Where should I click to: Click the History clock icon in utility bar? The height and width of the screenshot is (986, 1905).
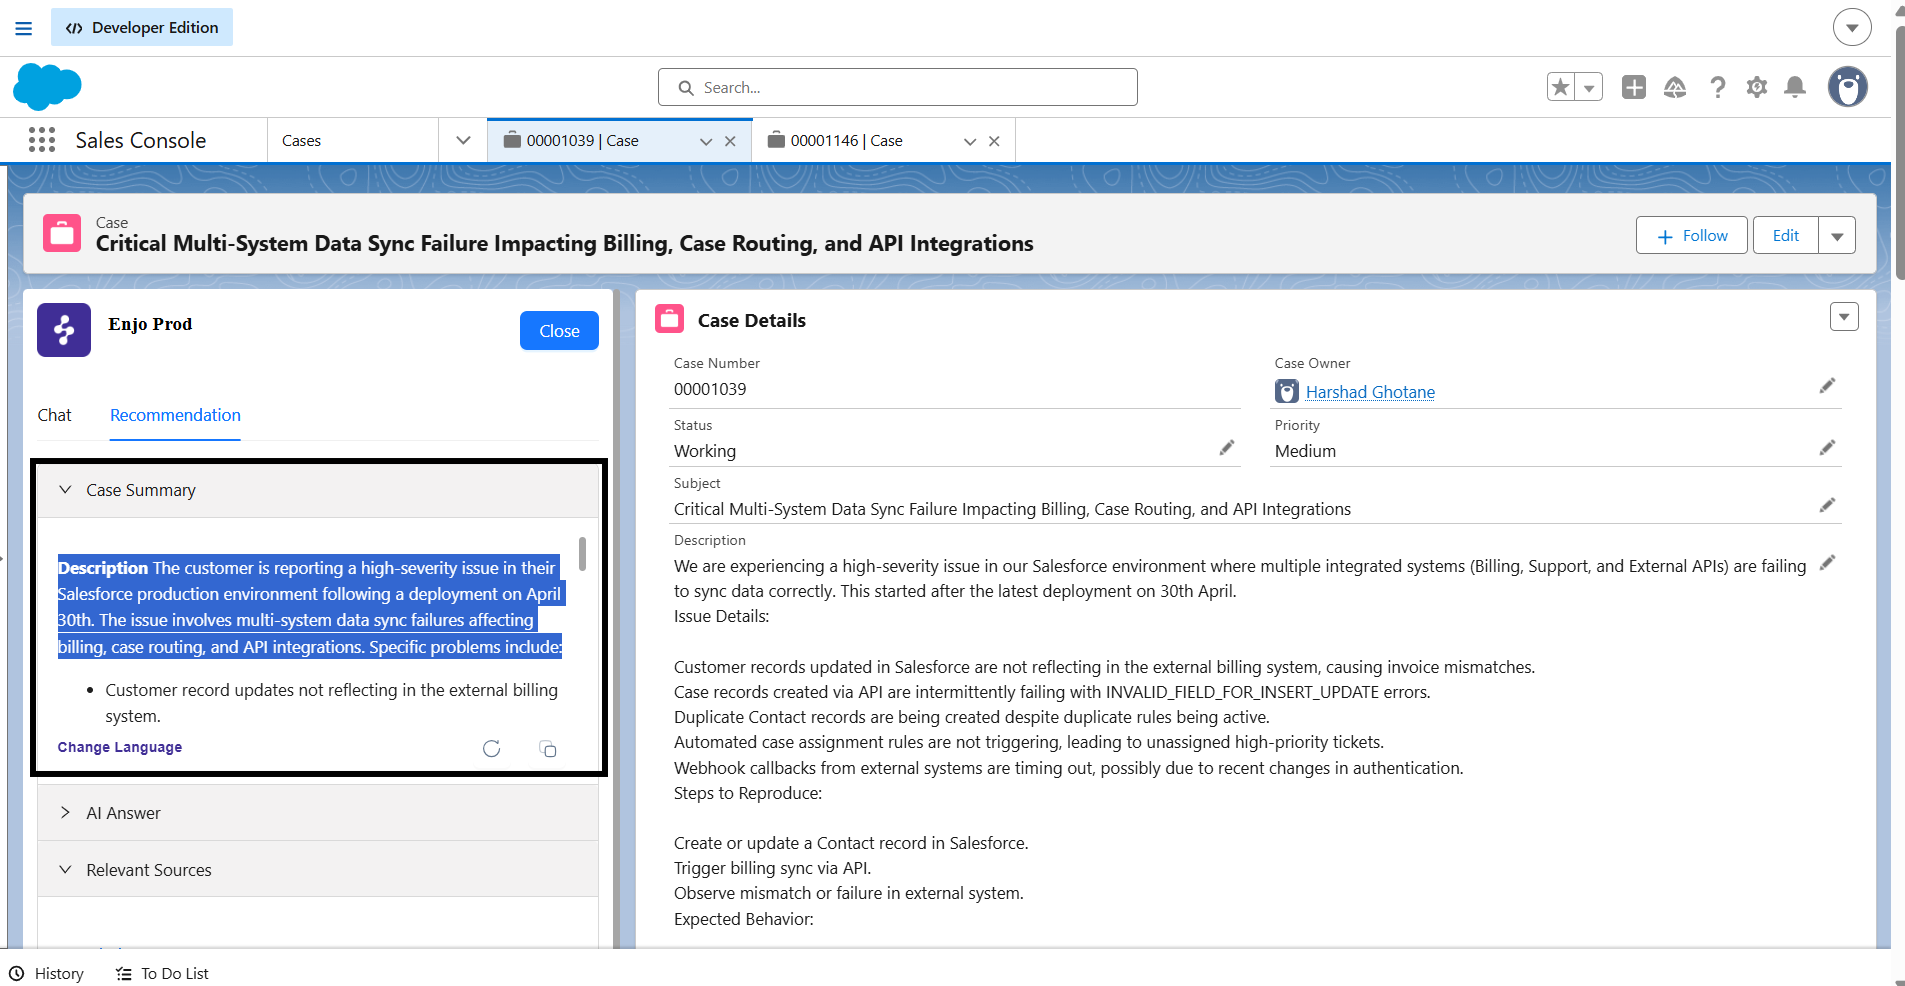point(16,973)
